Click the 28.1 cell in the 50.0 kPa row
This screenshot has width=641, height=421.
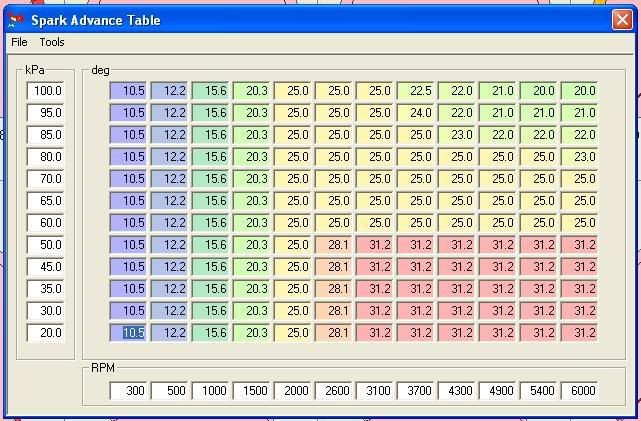335,245
